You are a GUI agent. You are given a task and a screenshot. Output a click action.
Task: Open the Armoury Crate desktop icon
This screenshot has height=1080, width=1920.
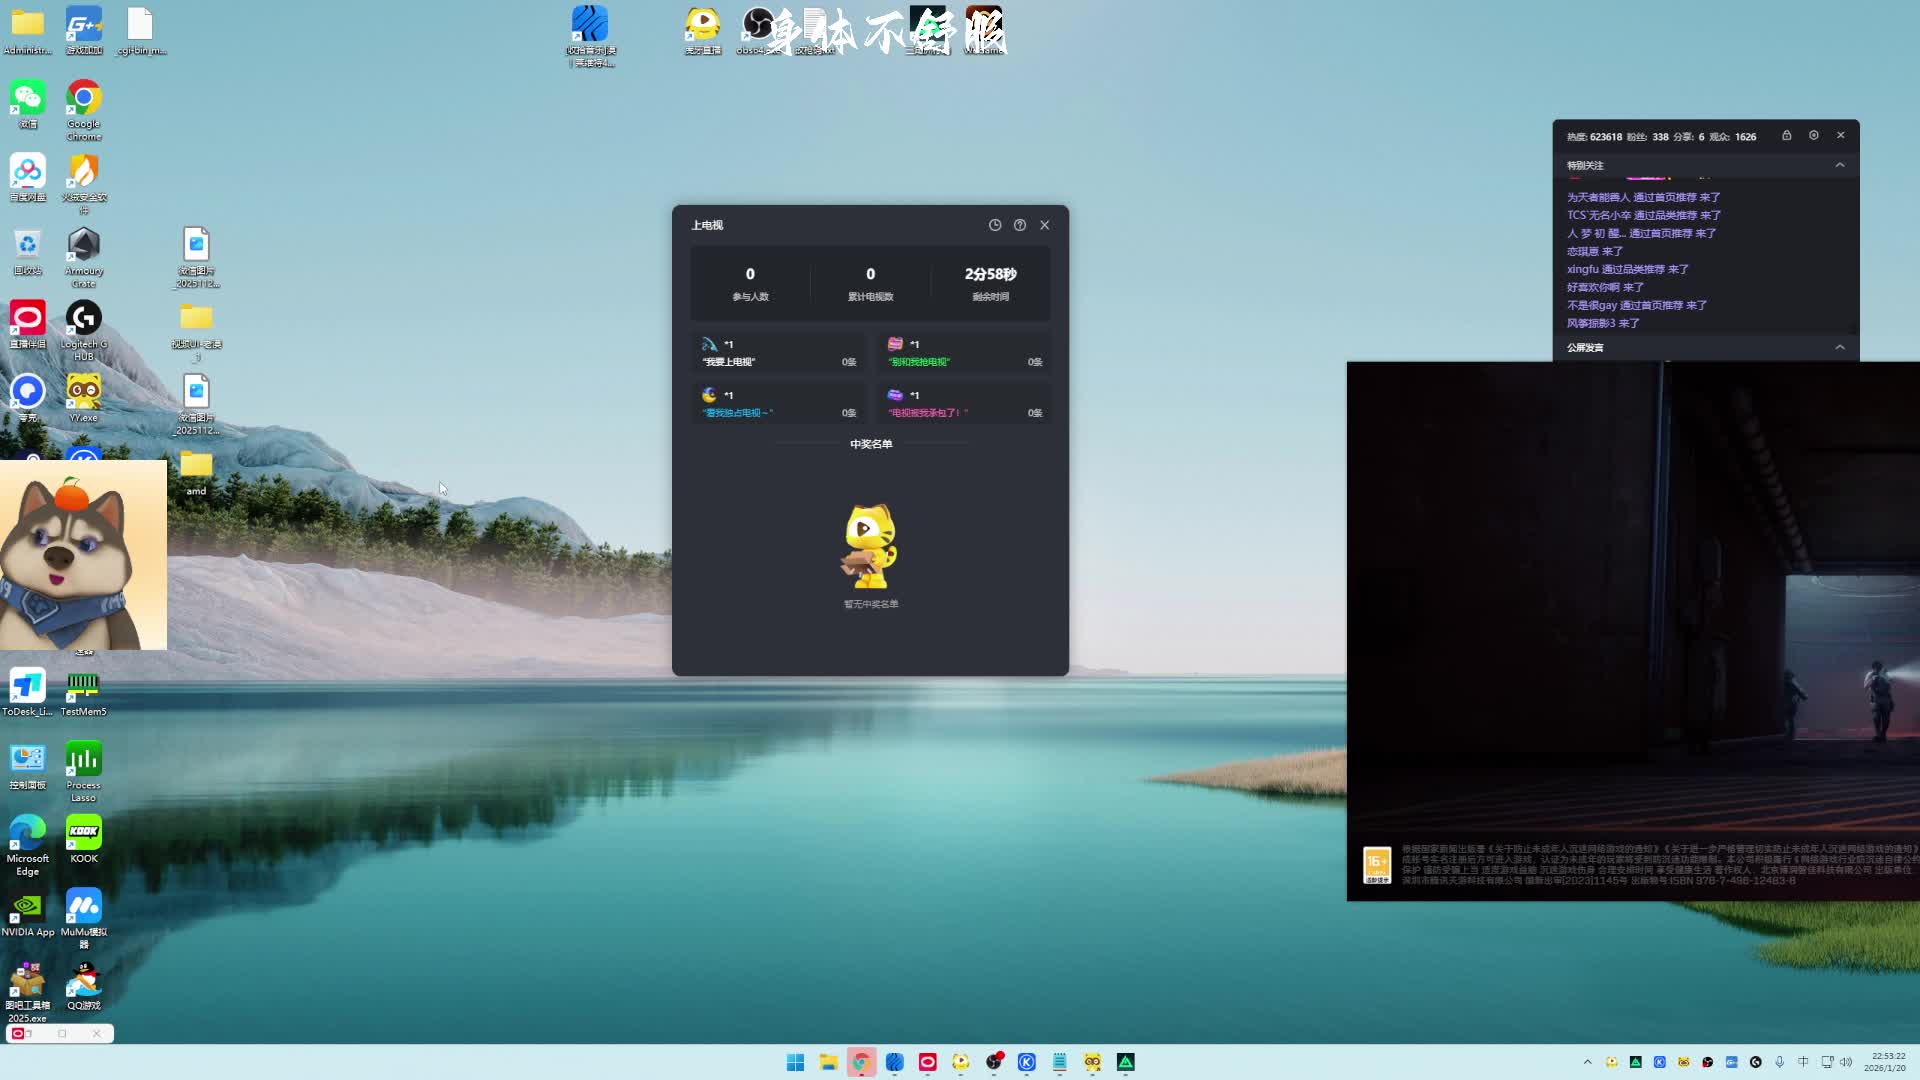pyautogui.click(x=84, y=246)
